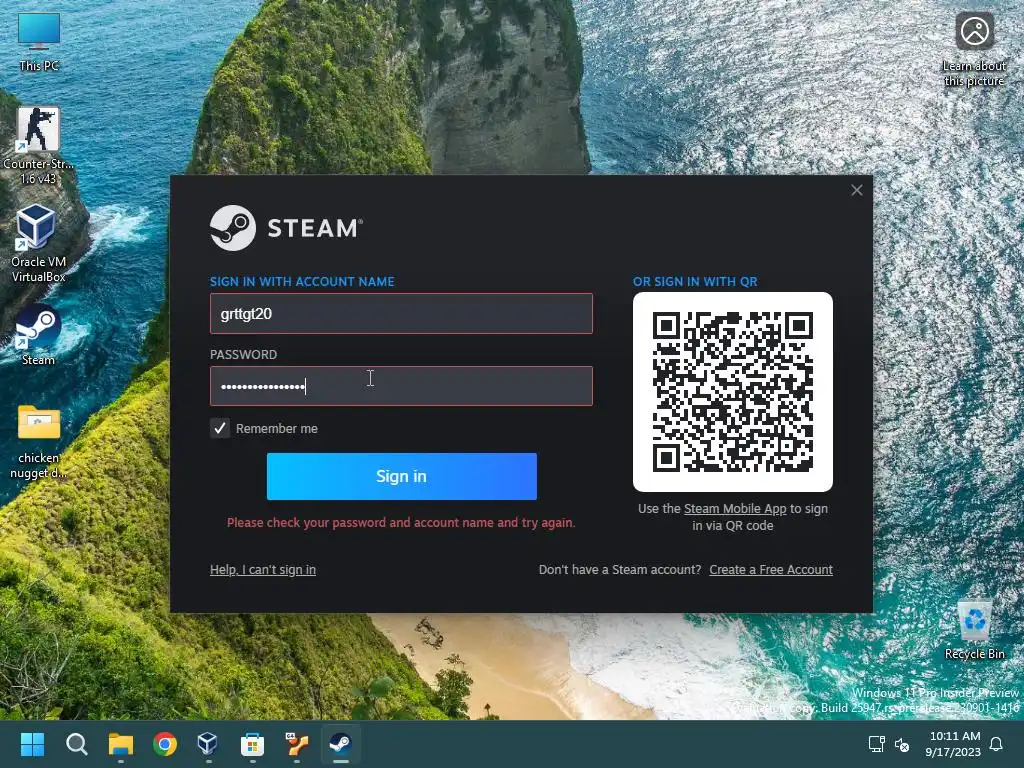The image size is (1024, 768).
Task: Click the account name input field
Action: [x=401, y=313]
